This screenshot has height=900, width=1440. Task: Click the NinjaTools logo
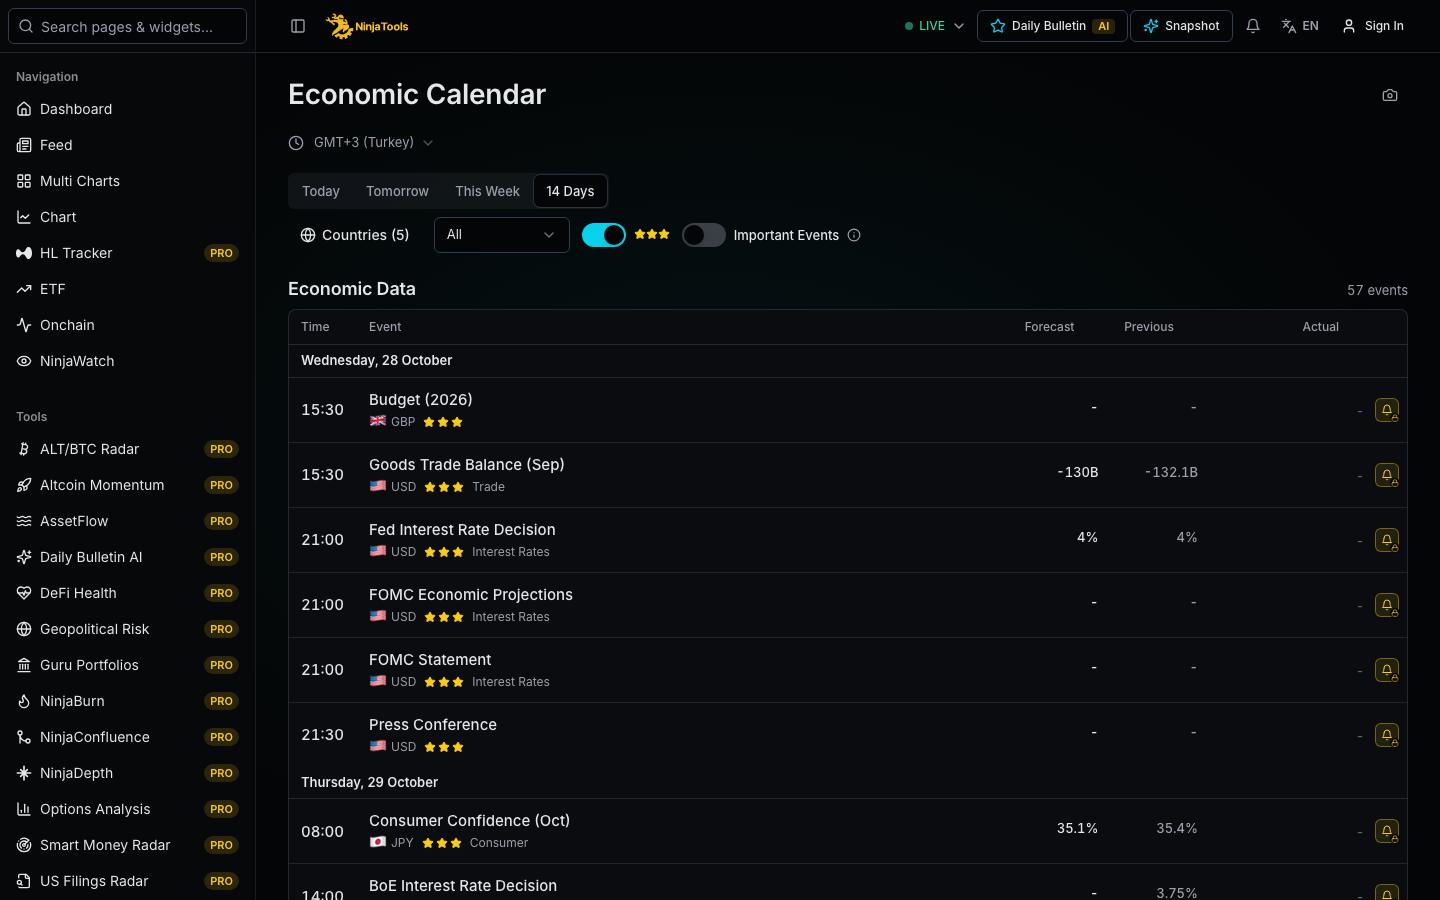point(368,26)
